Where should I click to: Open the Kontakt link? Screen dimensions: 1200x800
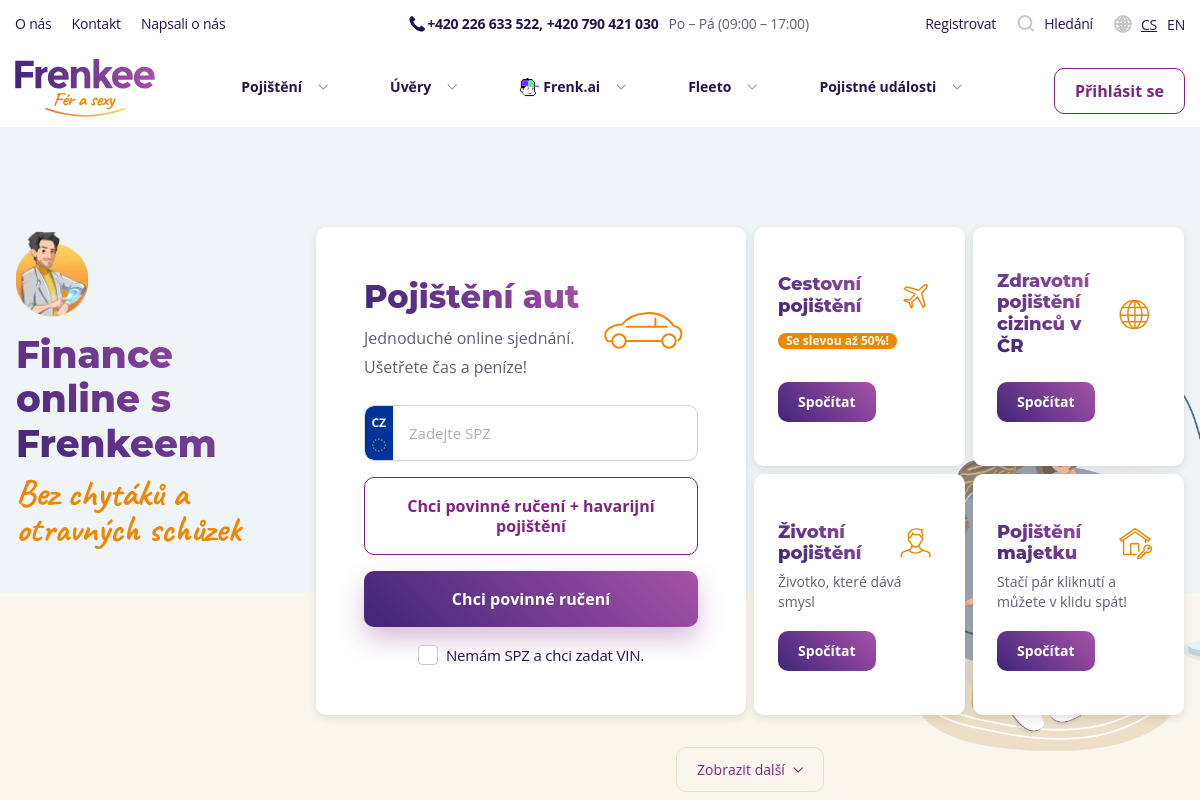click(96, 24)
